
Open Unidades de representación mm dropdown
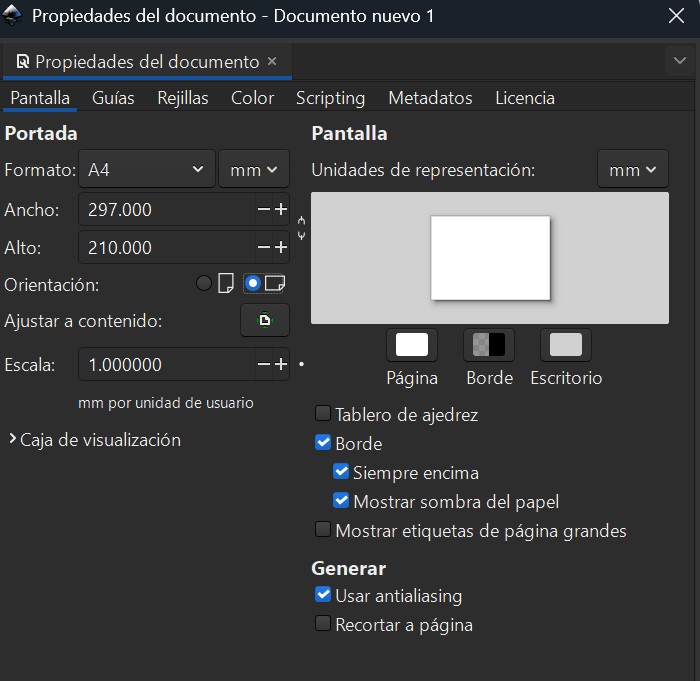coord(633,169)
